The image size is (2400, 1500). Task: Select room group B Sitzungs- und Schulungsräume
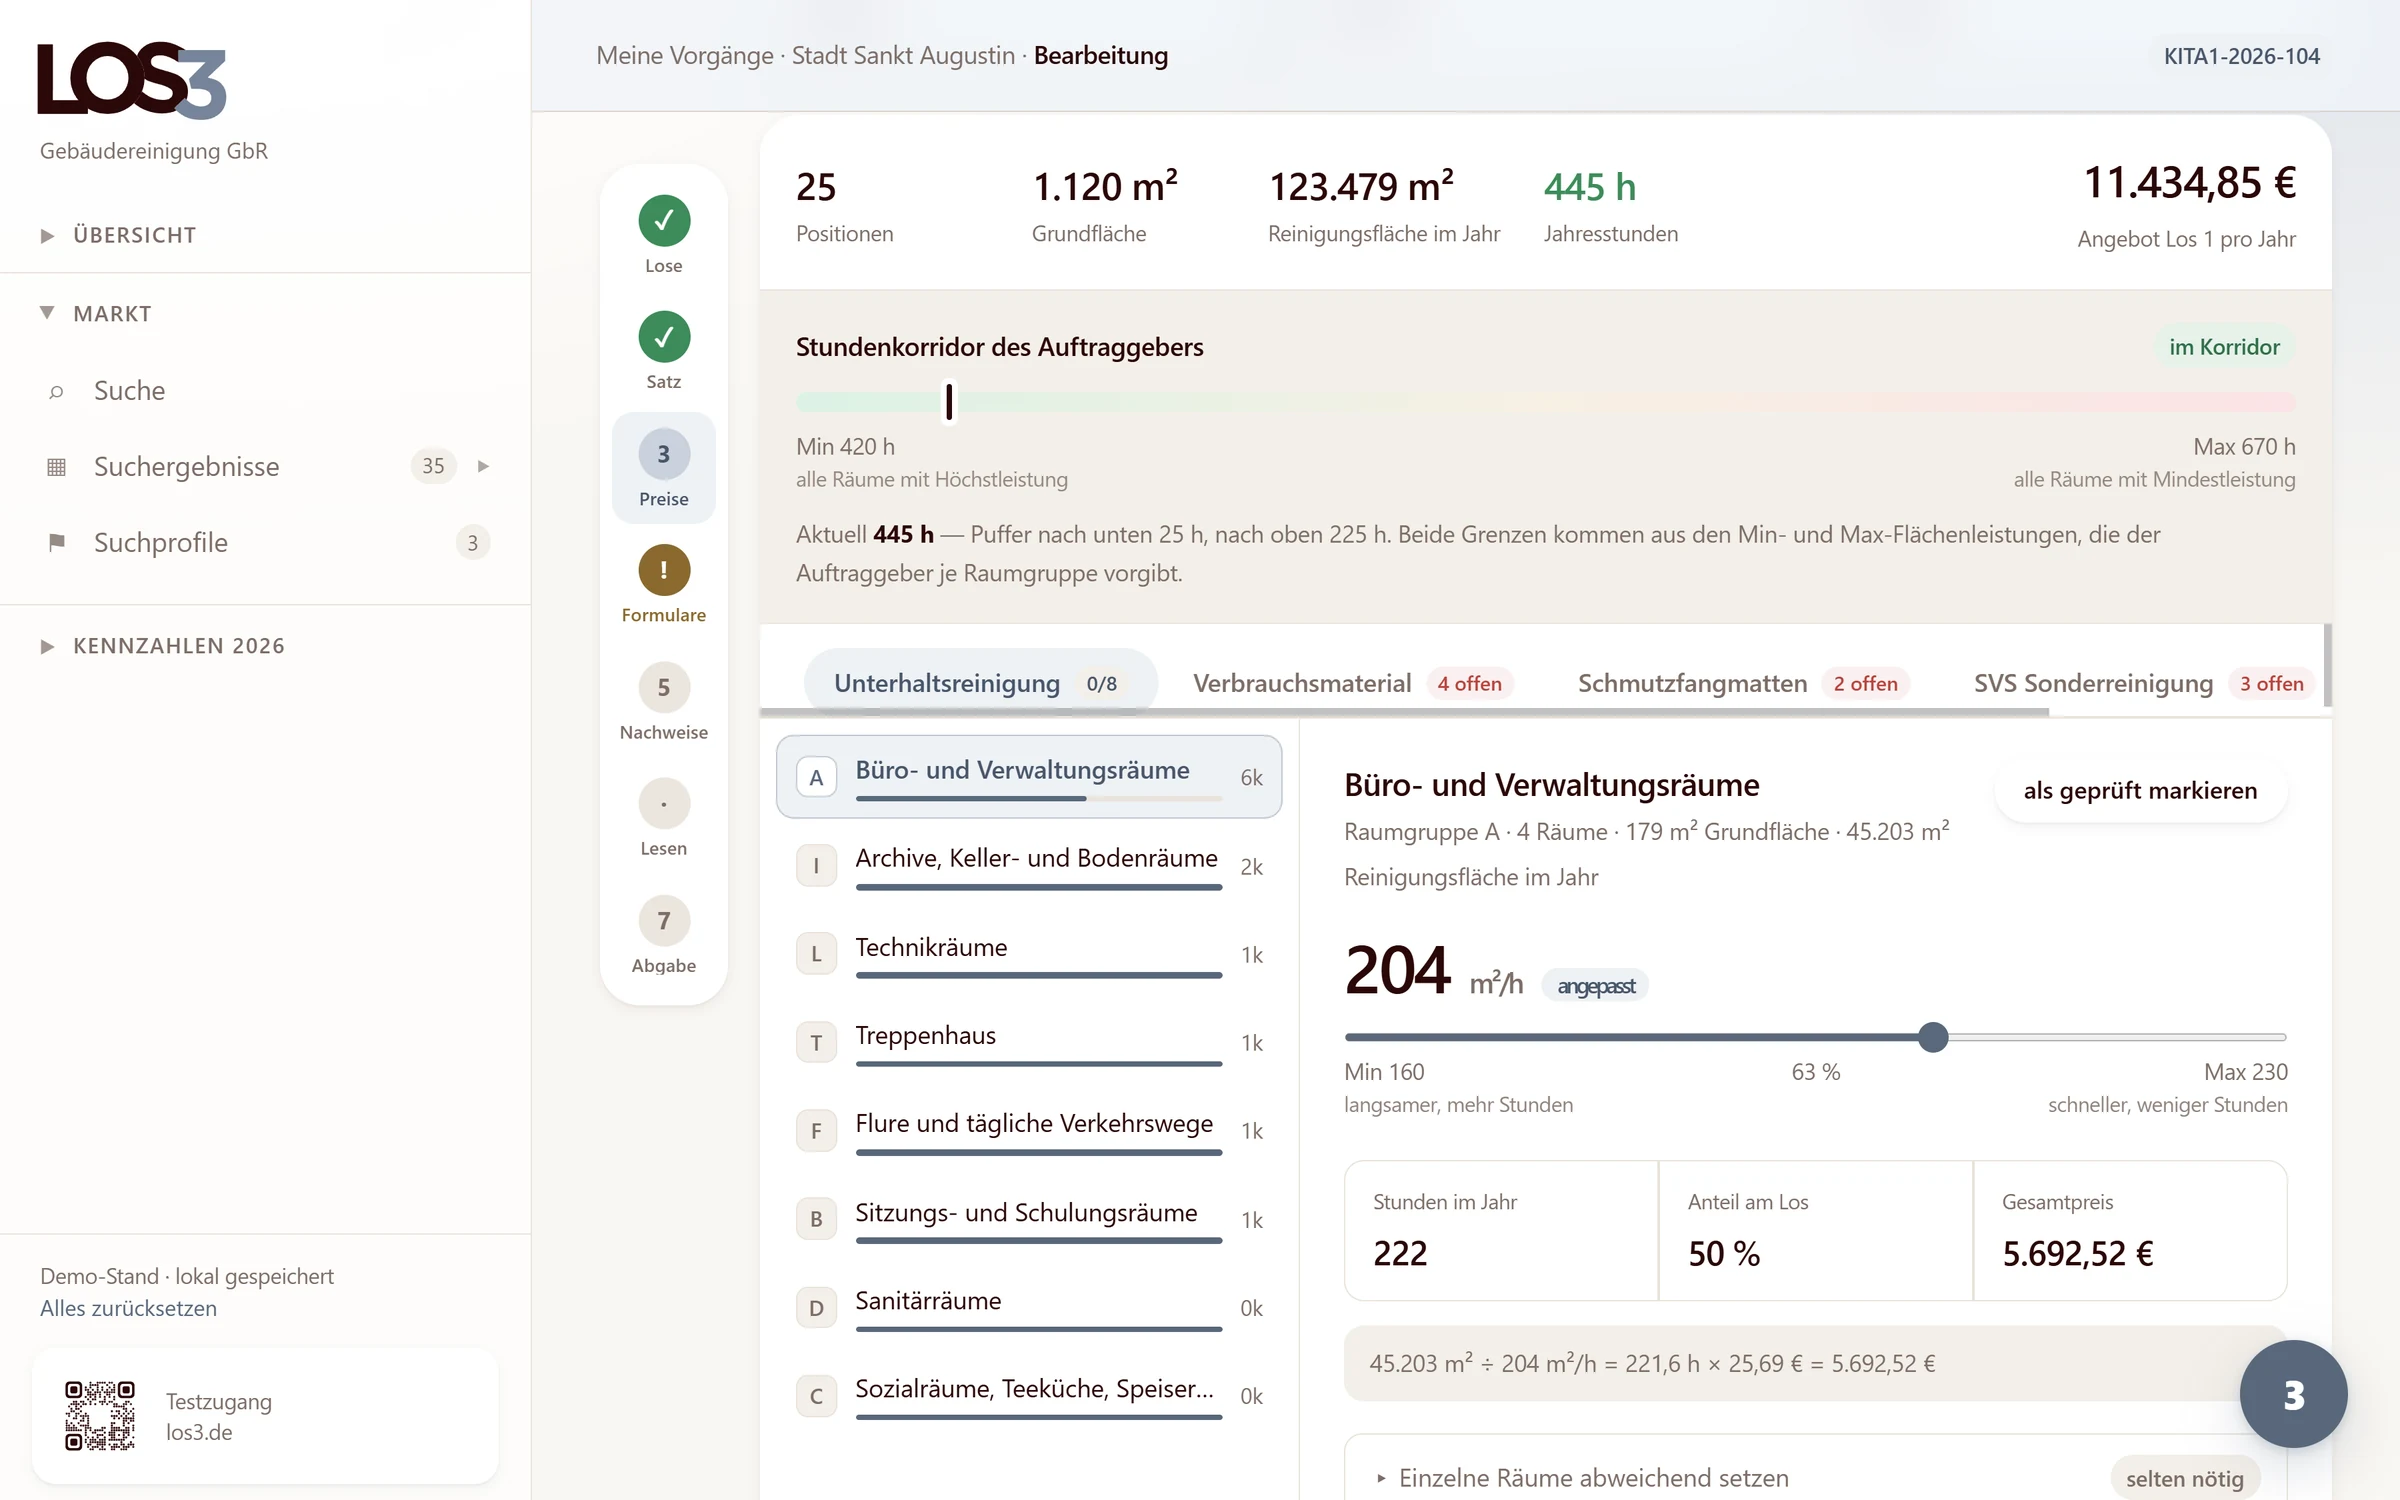click(1029, 1219)
